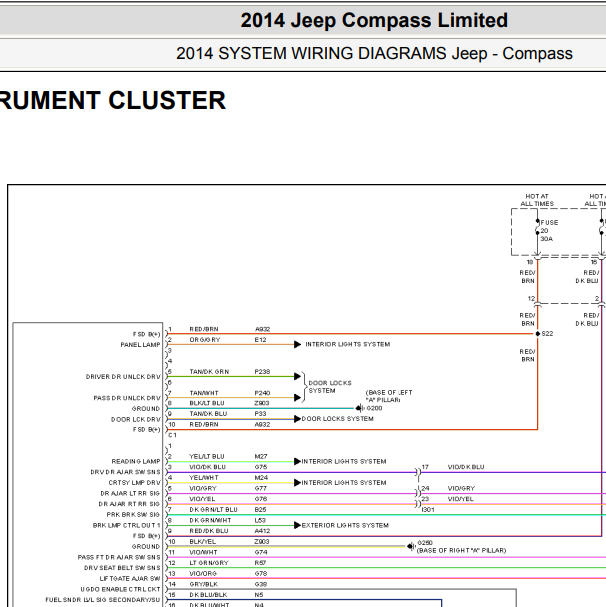Click circuit code L53
Viewport: 606px width, 607px height.
[x=260, y=520]
